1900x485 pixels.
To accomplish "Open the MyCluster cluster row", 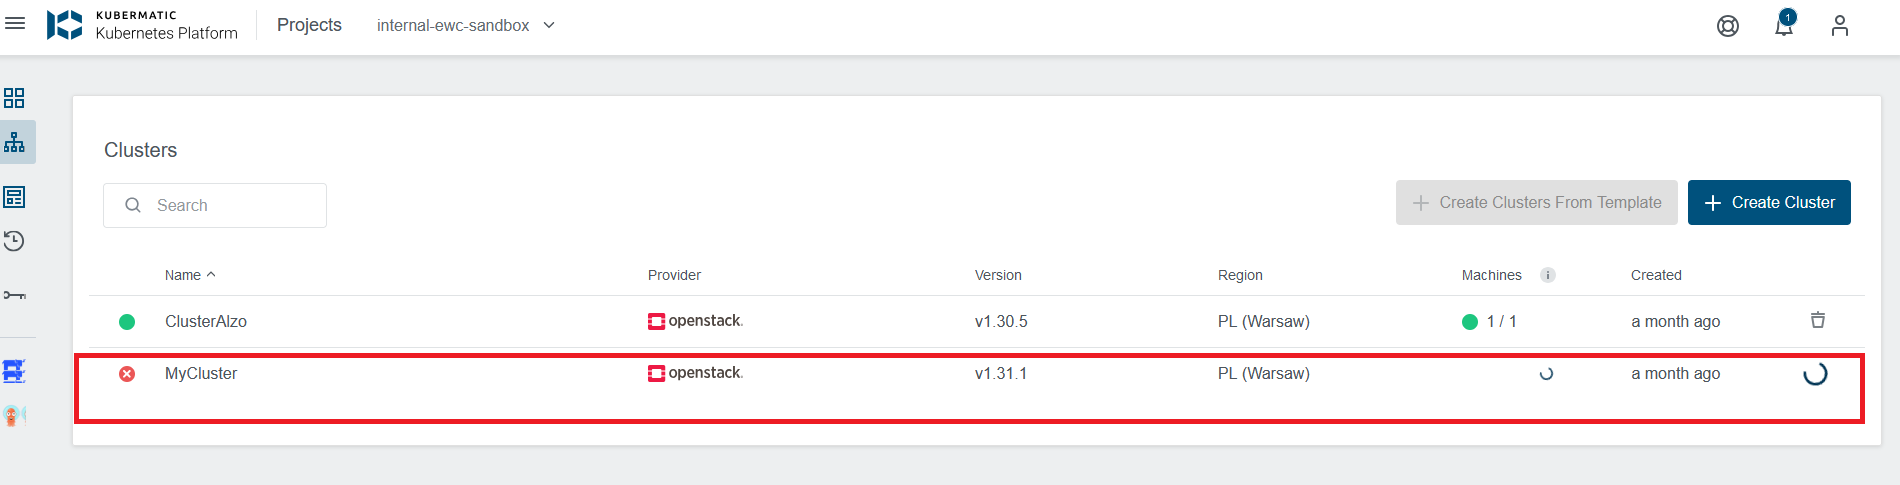I will (977, 374).
